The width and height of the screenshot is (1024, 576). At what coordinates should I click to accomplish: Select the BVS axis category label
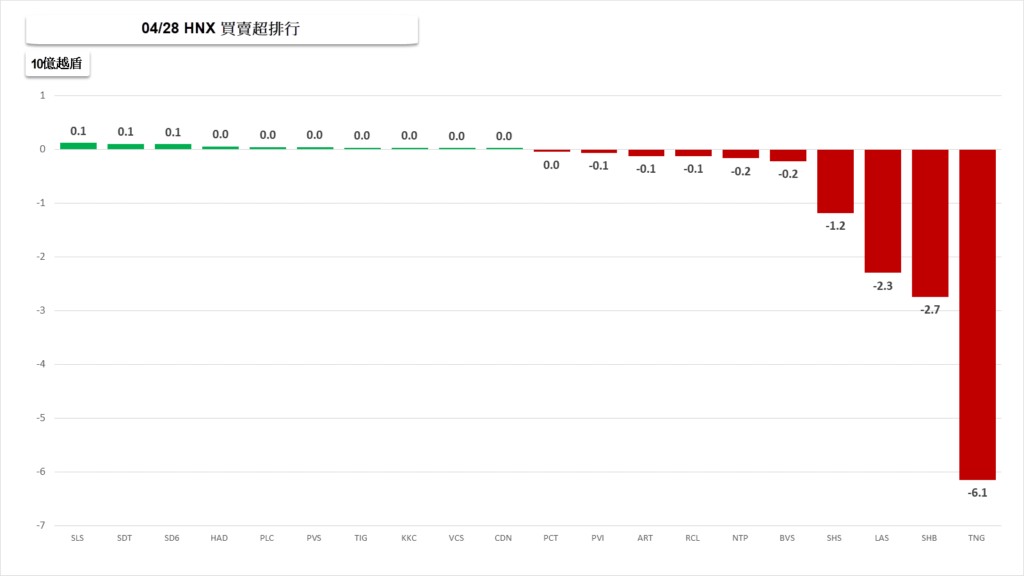(x=788, y=538)
